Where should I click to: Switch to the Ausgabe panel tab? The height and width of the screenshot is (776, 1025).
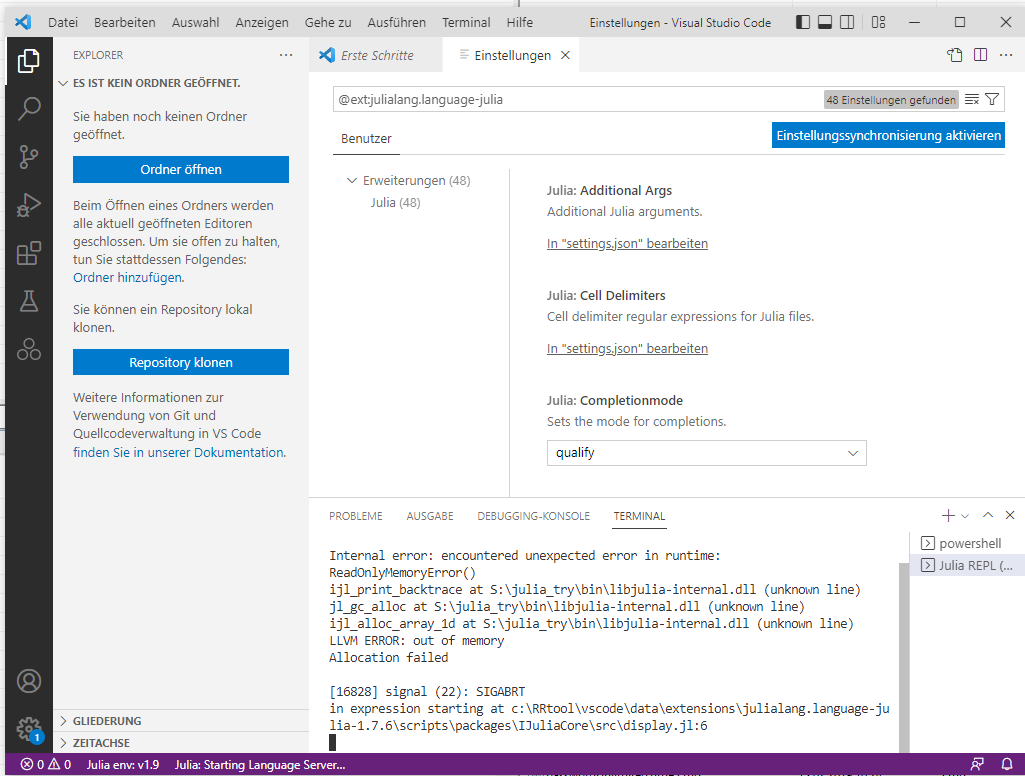pyautogui.click(x=430, y=516)
